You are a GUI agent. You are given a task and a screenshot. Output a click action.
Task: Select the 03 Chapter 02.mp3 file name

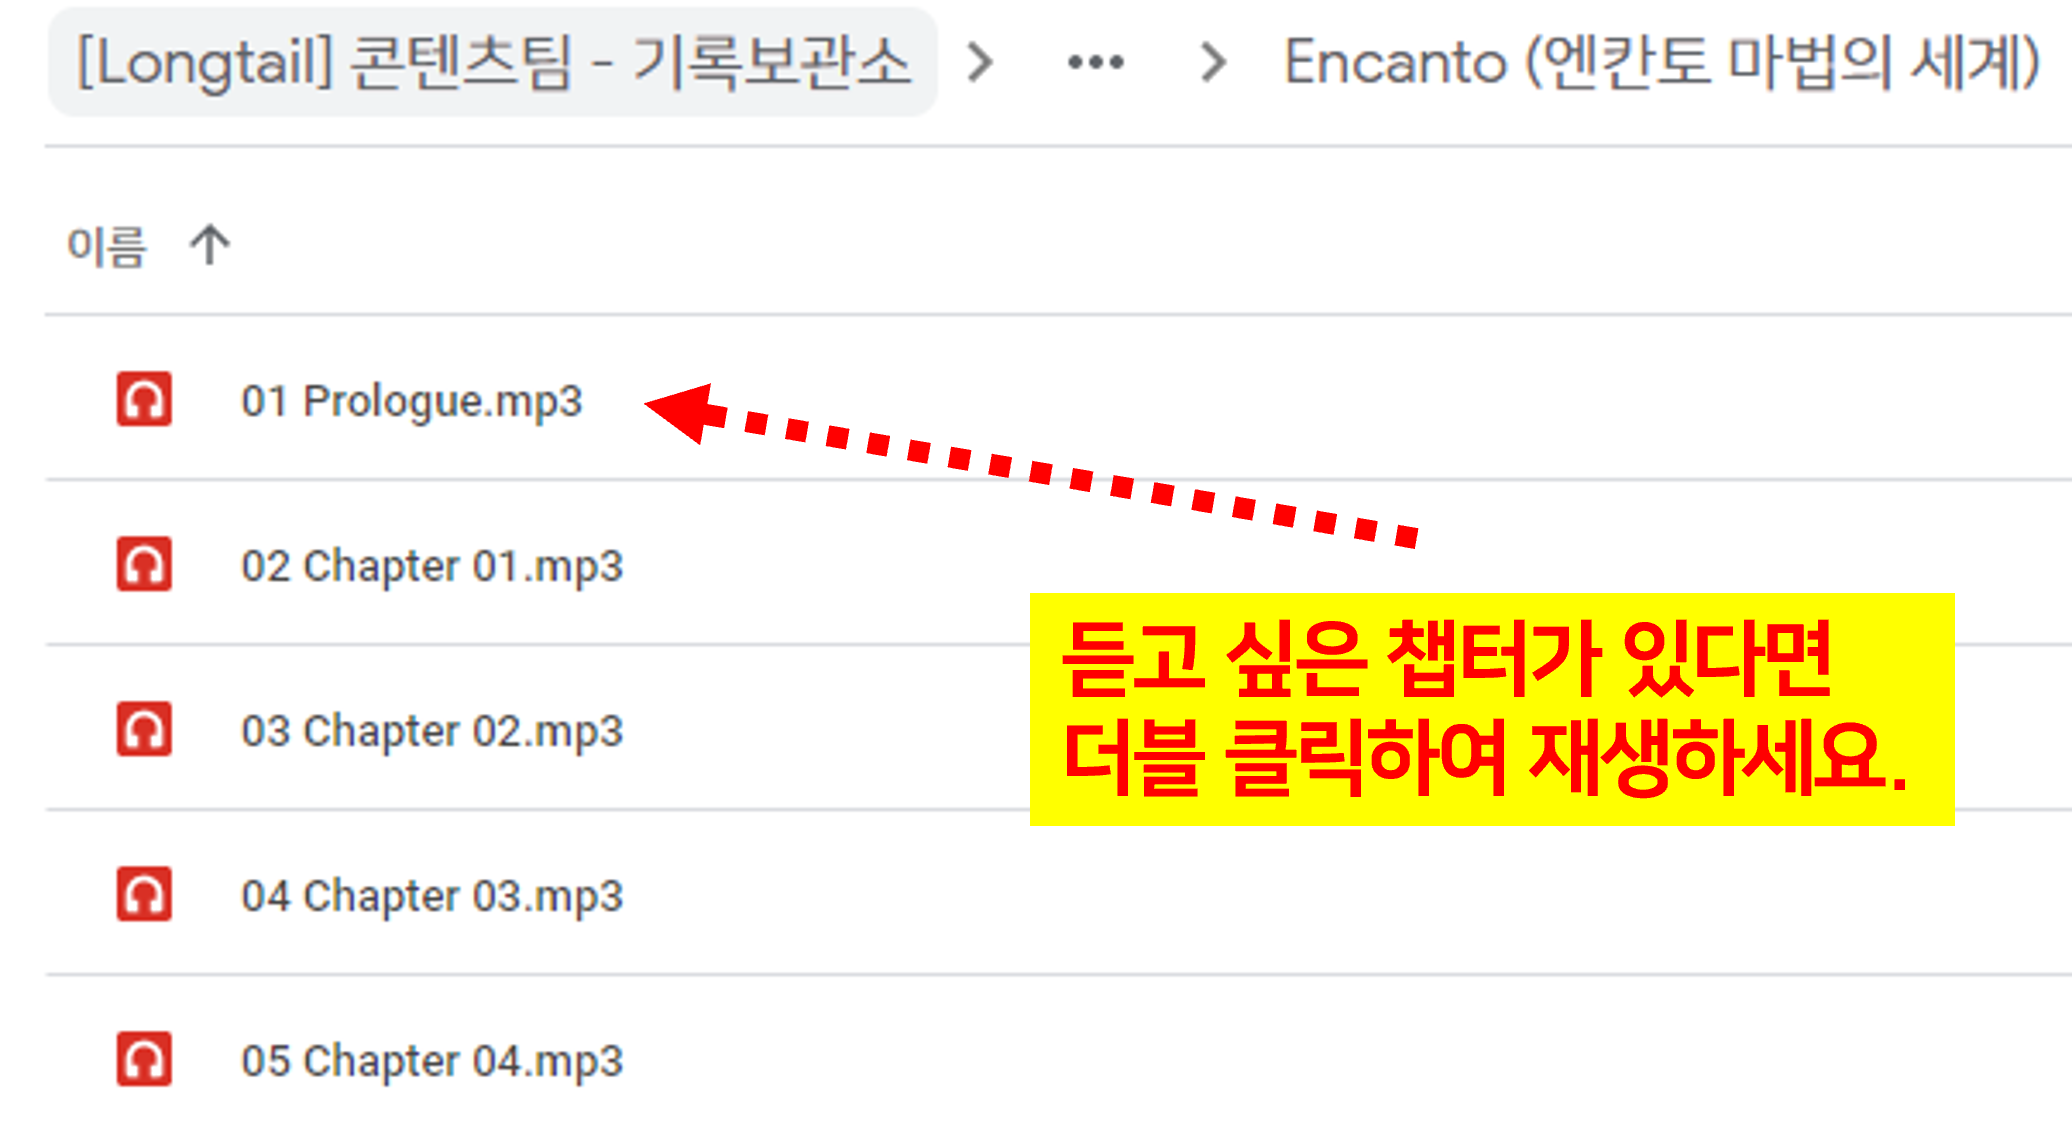(x=432, y=731)
